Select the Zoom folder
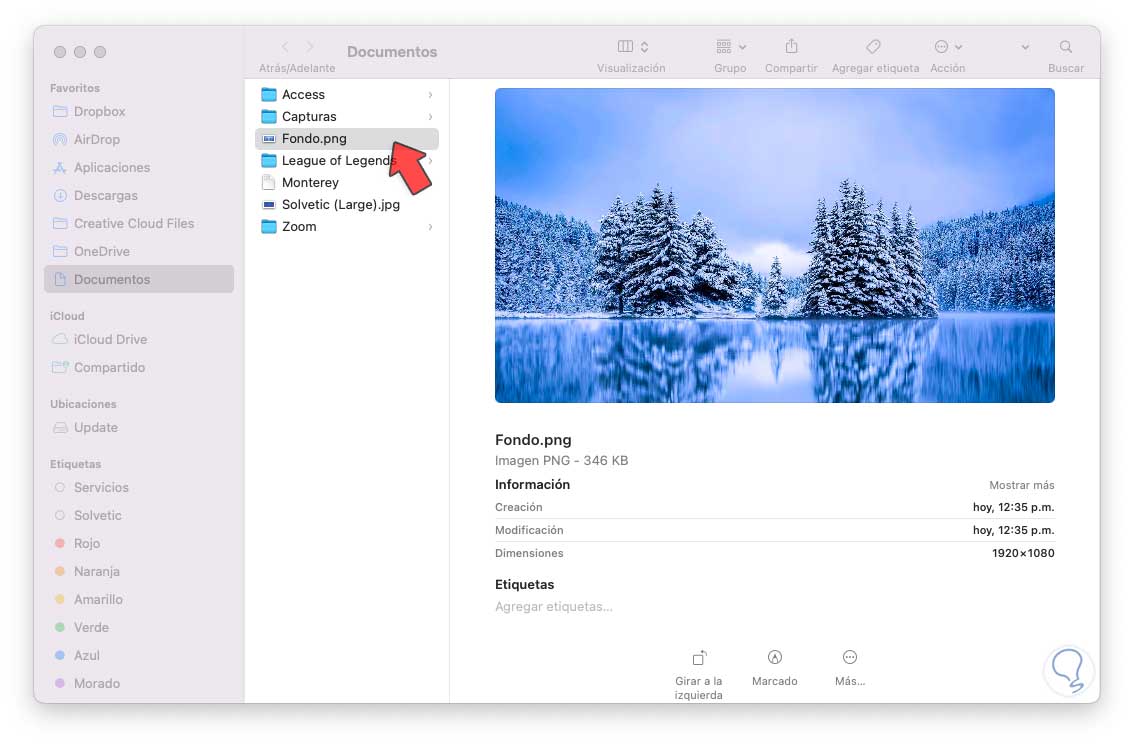The width and height of the screenshot is (1134, 745). [346, 227]
